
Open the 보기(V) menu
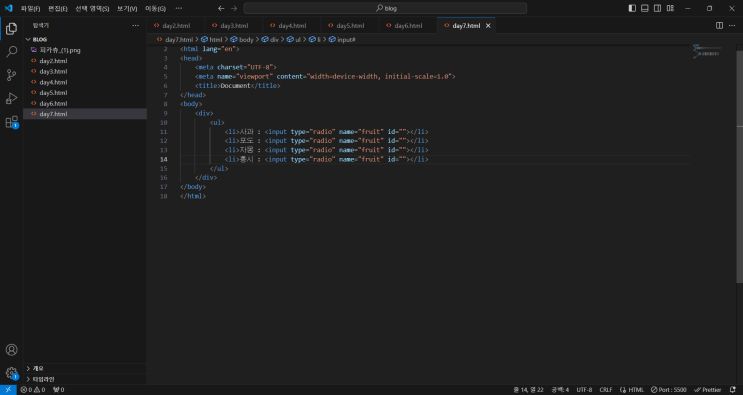127,9
